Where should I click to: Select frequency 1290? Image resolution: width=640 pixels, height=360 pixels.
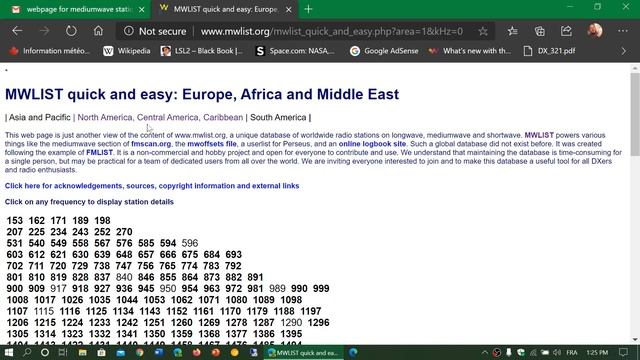point(291,323)
